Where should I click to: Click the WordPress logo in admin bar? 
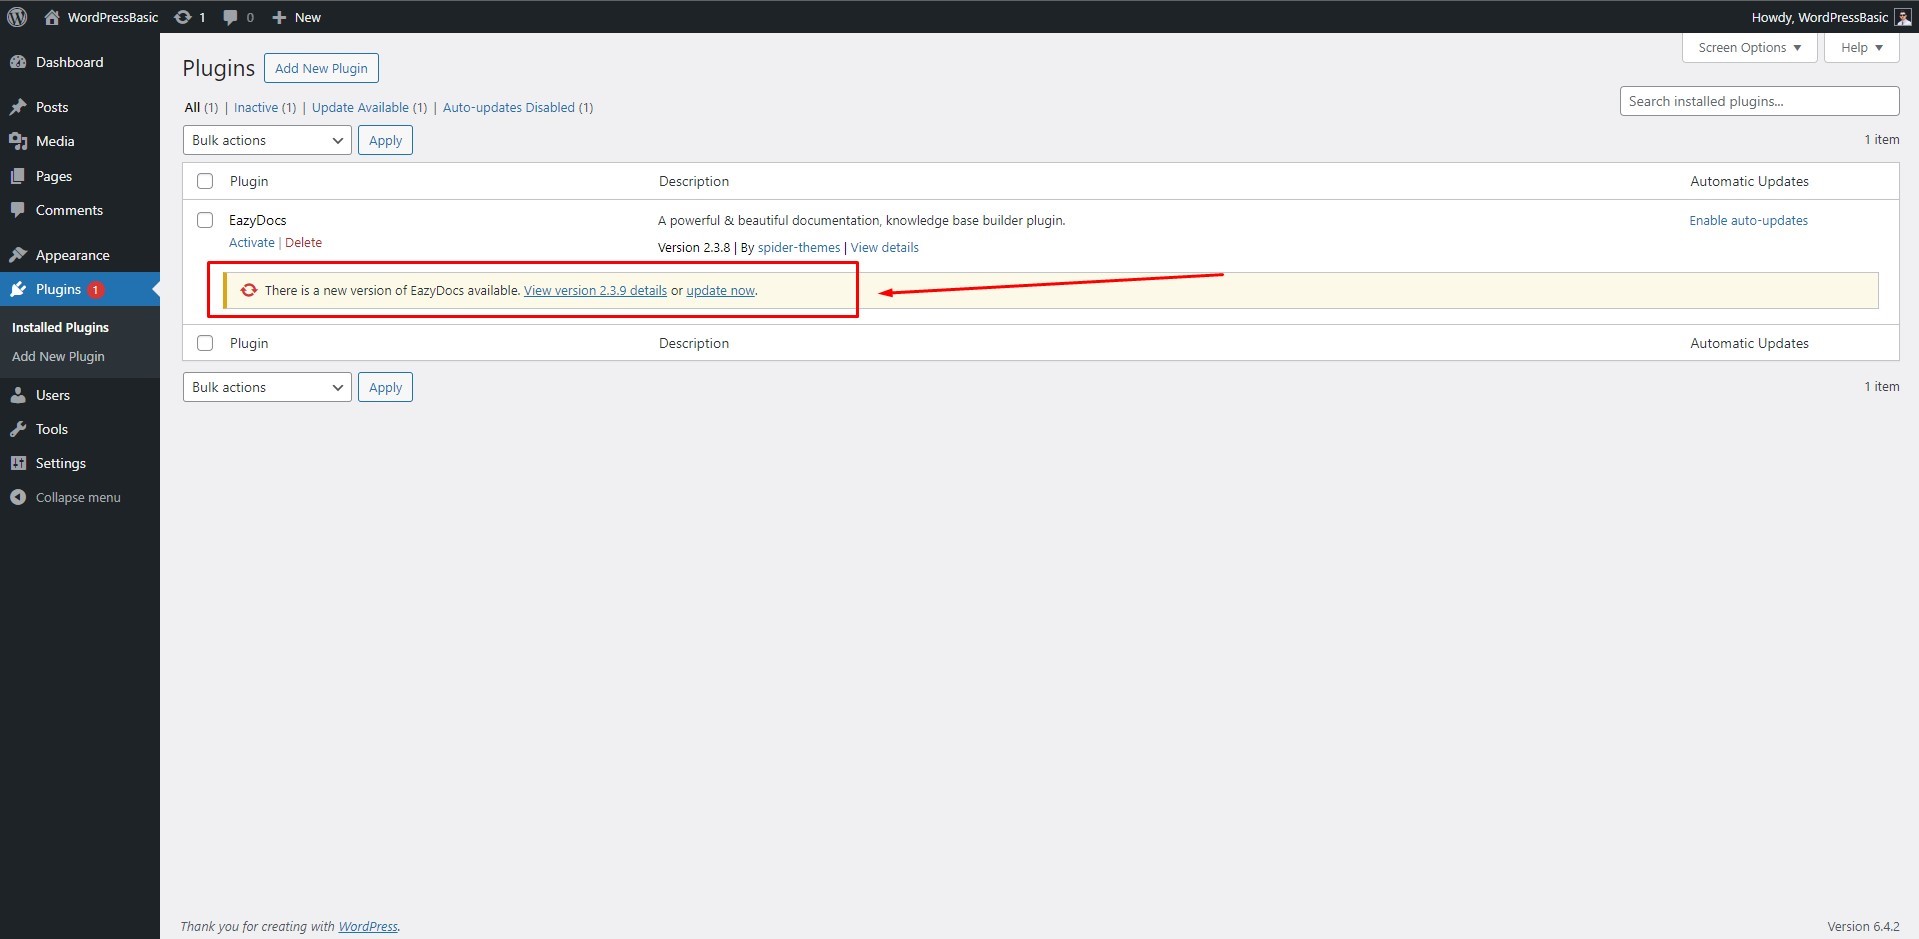(17, 17)
